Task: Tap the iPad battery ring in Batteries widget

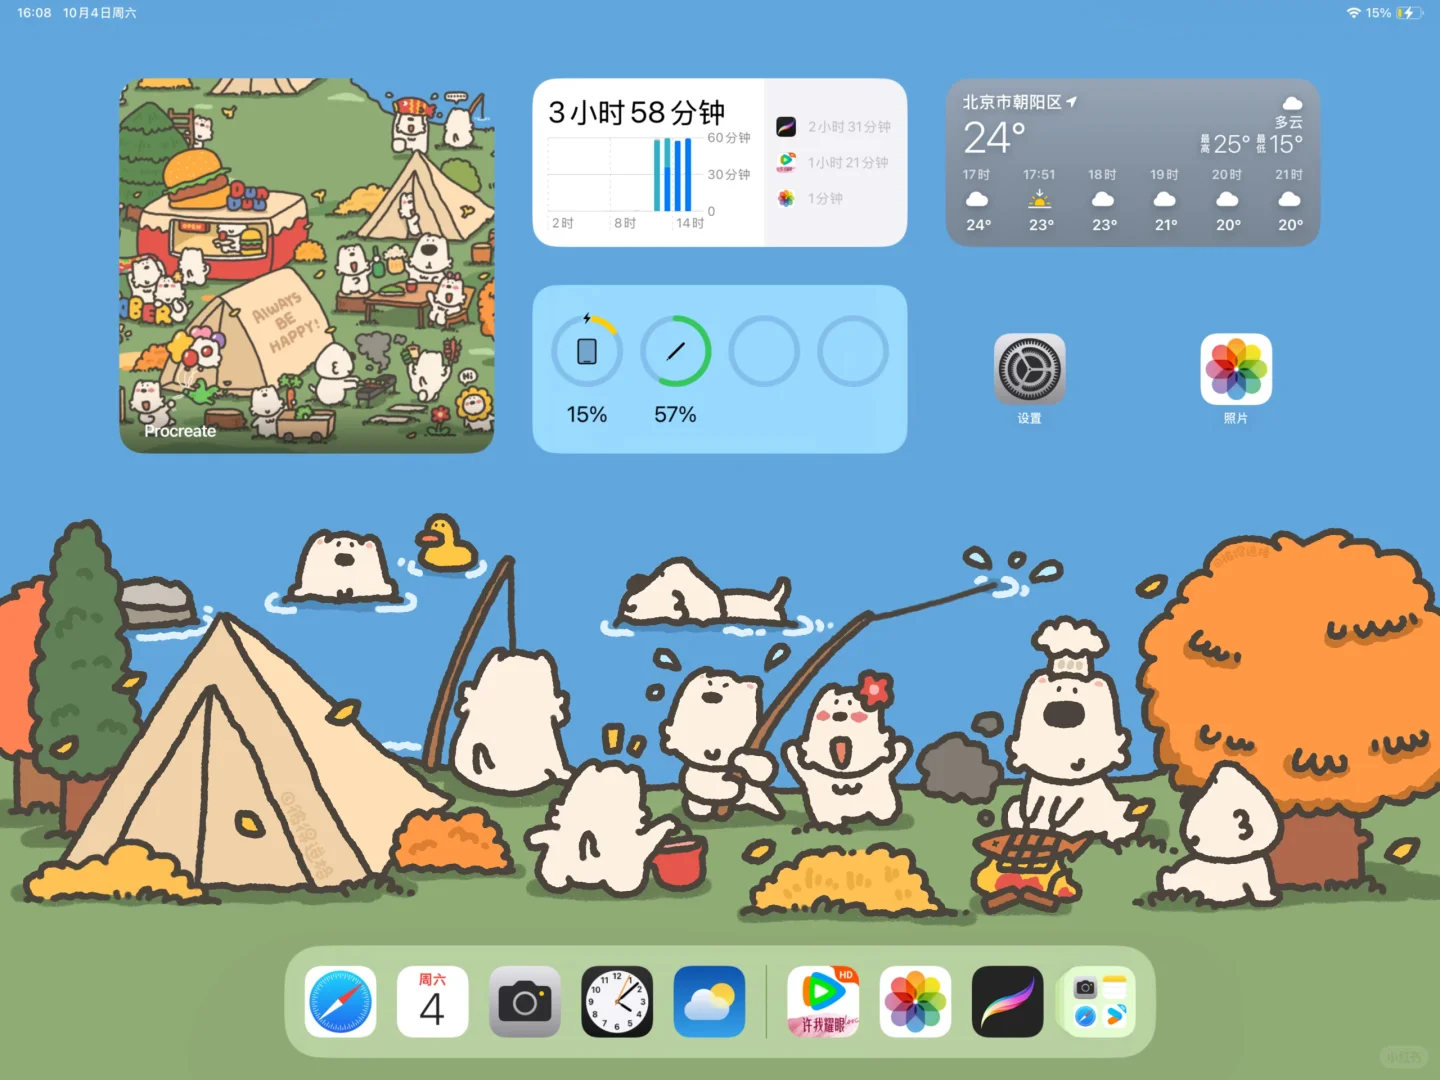Action: (x=587, y=351)
